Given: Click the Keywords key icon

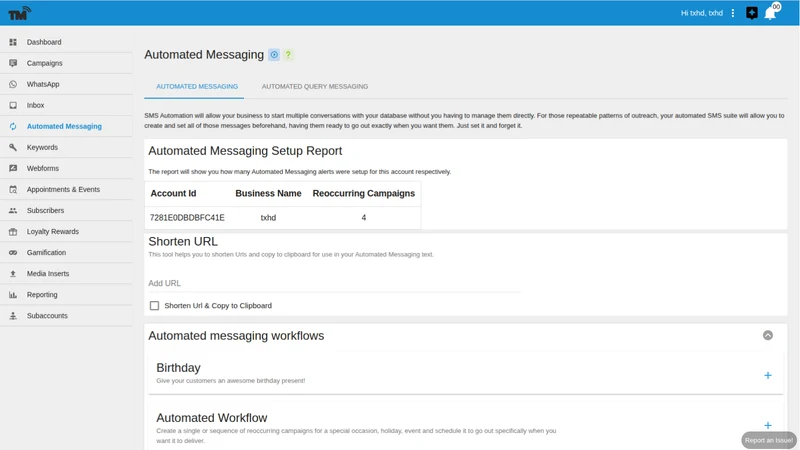Looking at the screenshot, I should (x=13, y=147).
